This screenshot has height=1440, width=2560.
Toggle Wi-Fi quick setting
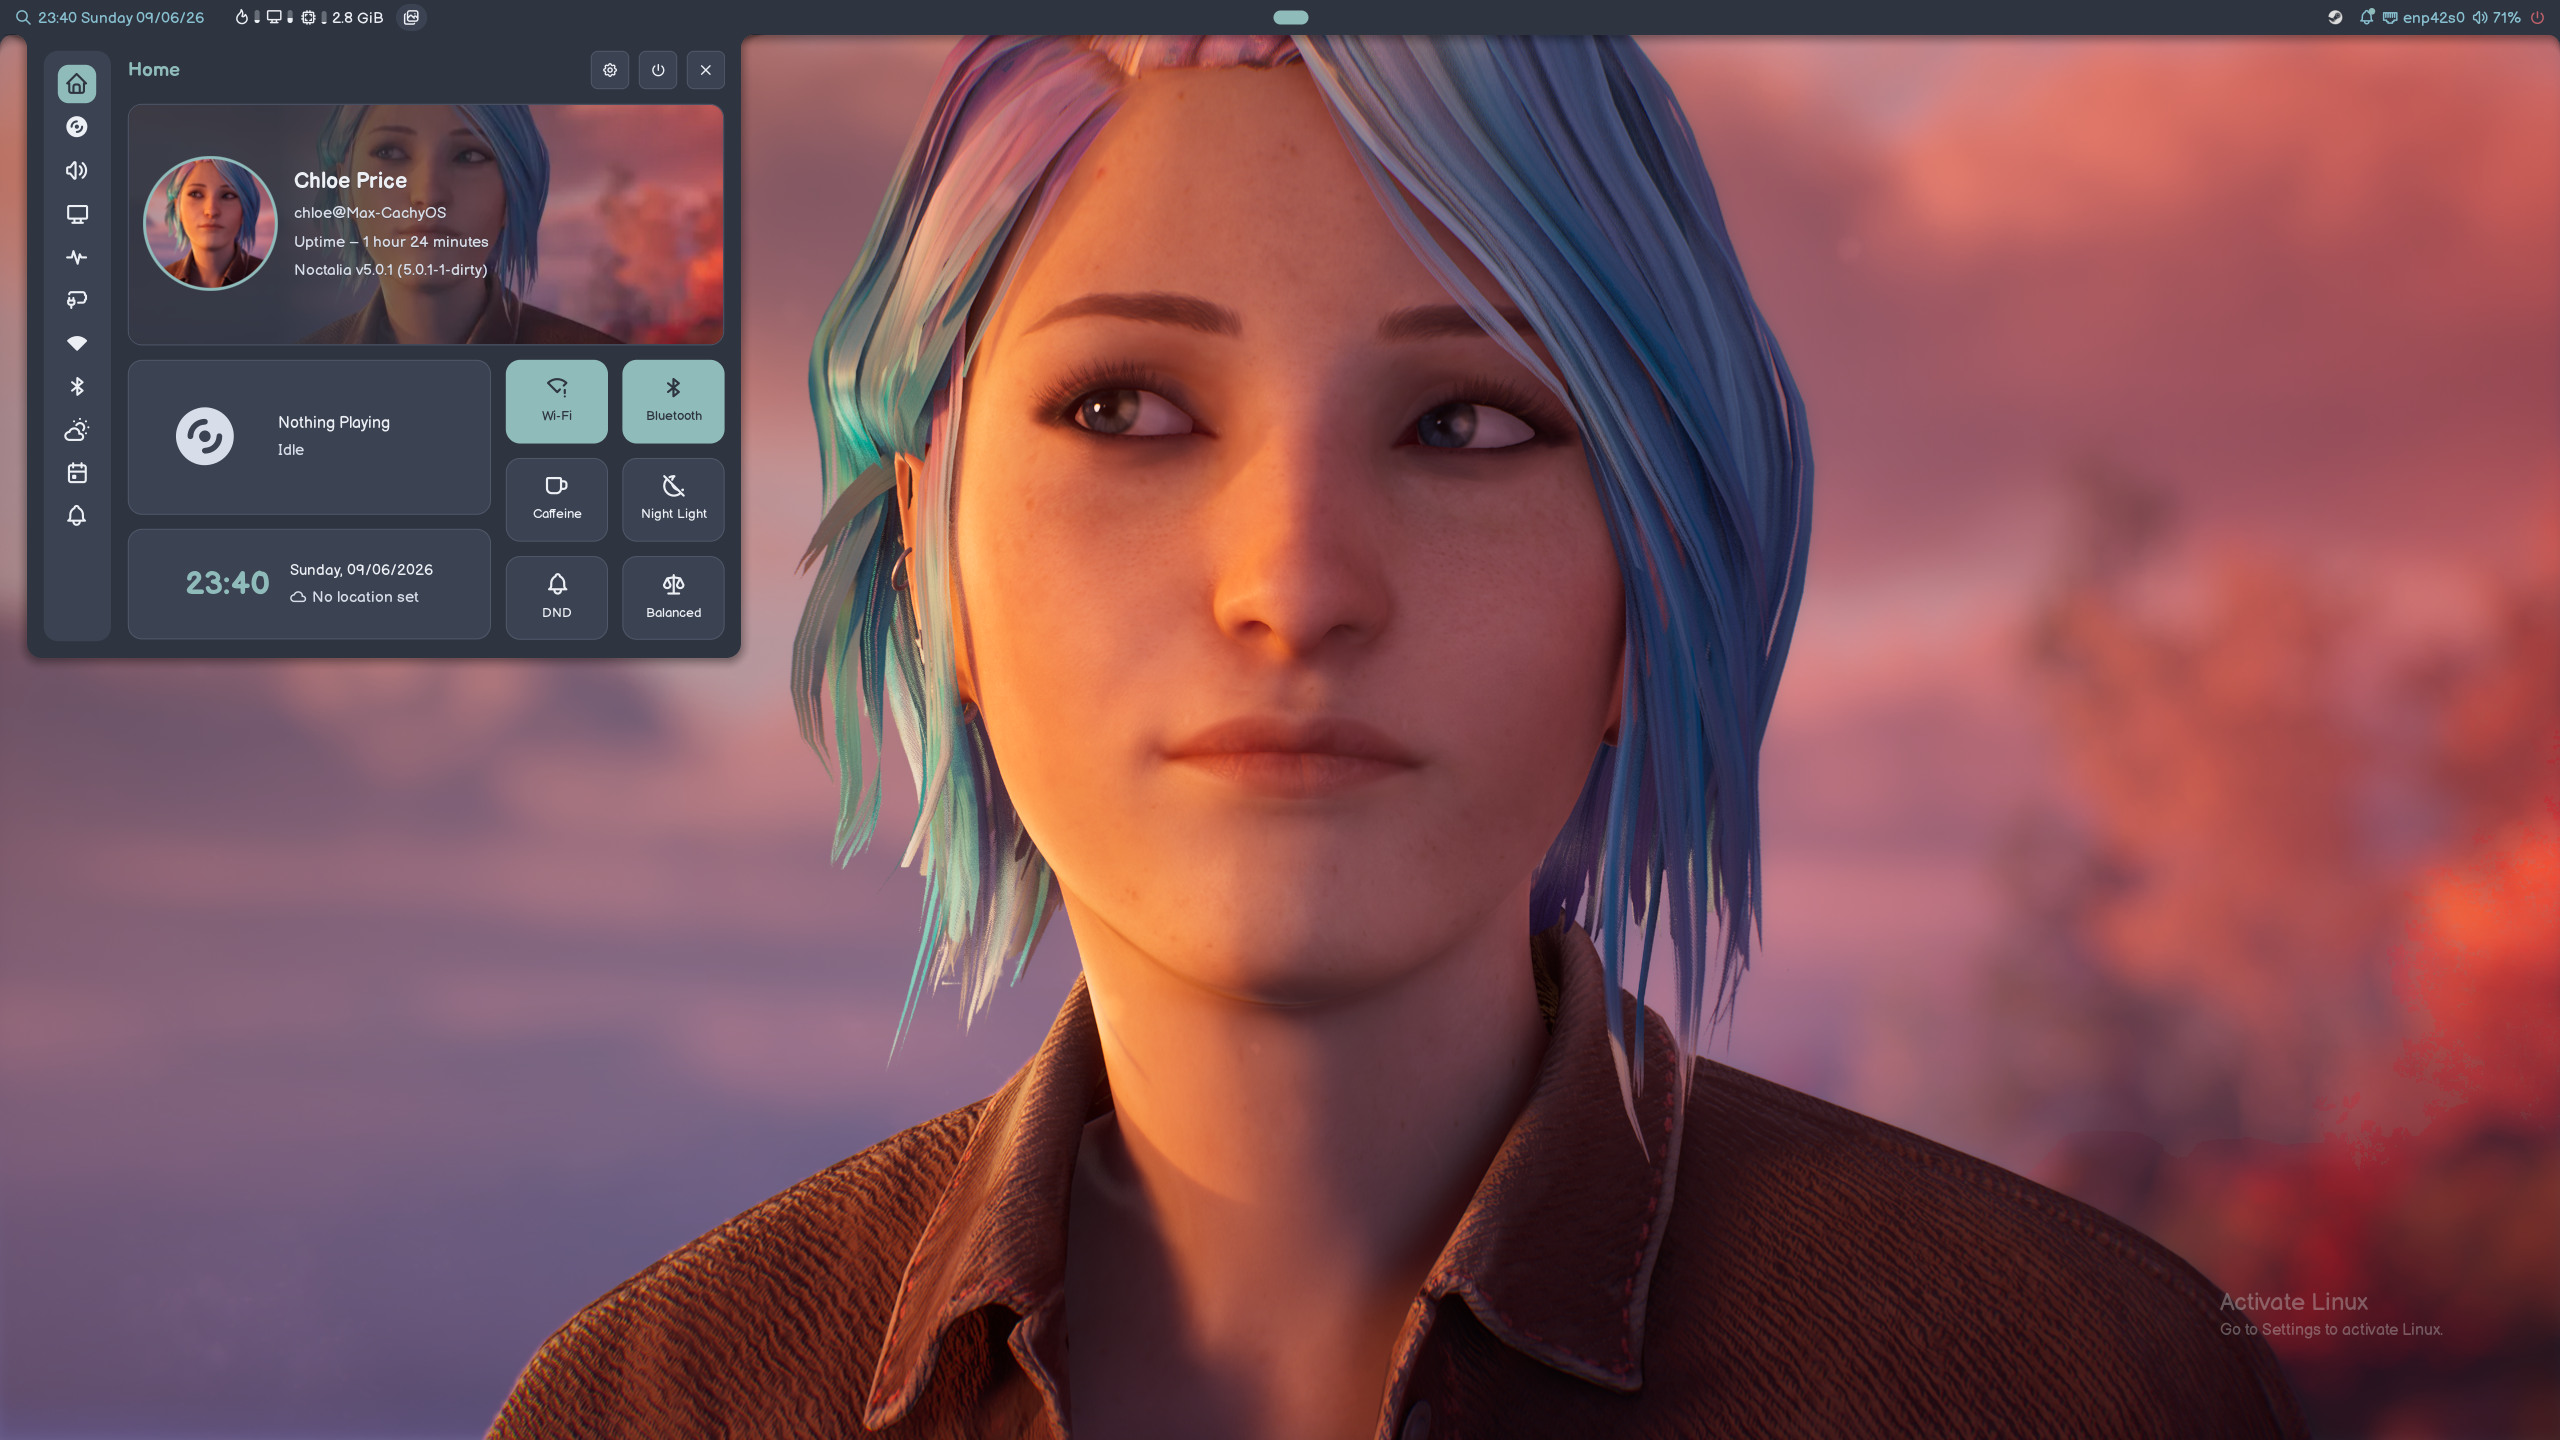tap(557, 401)
